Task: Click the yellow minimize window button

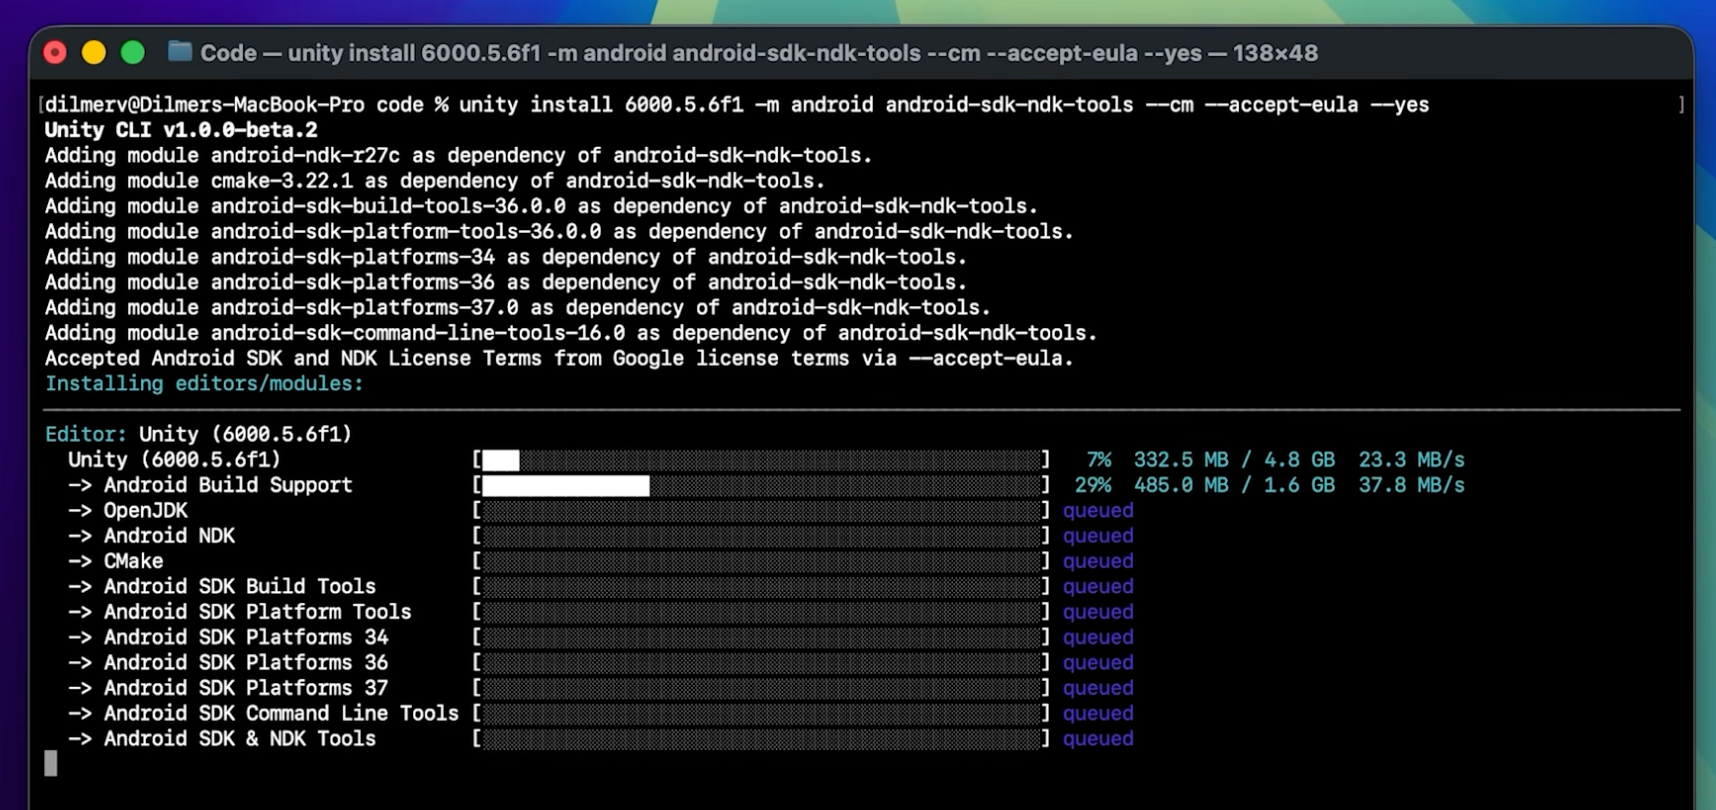Action: point(94,53)
